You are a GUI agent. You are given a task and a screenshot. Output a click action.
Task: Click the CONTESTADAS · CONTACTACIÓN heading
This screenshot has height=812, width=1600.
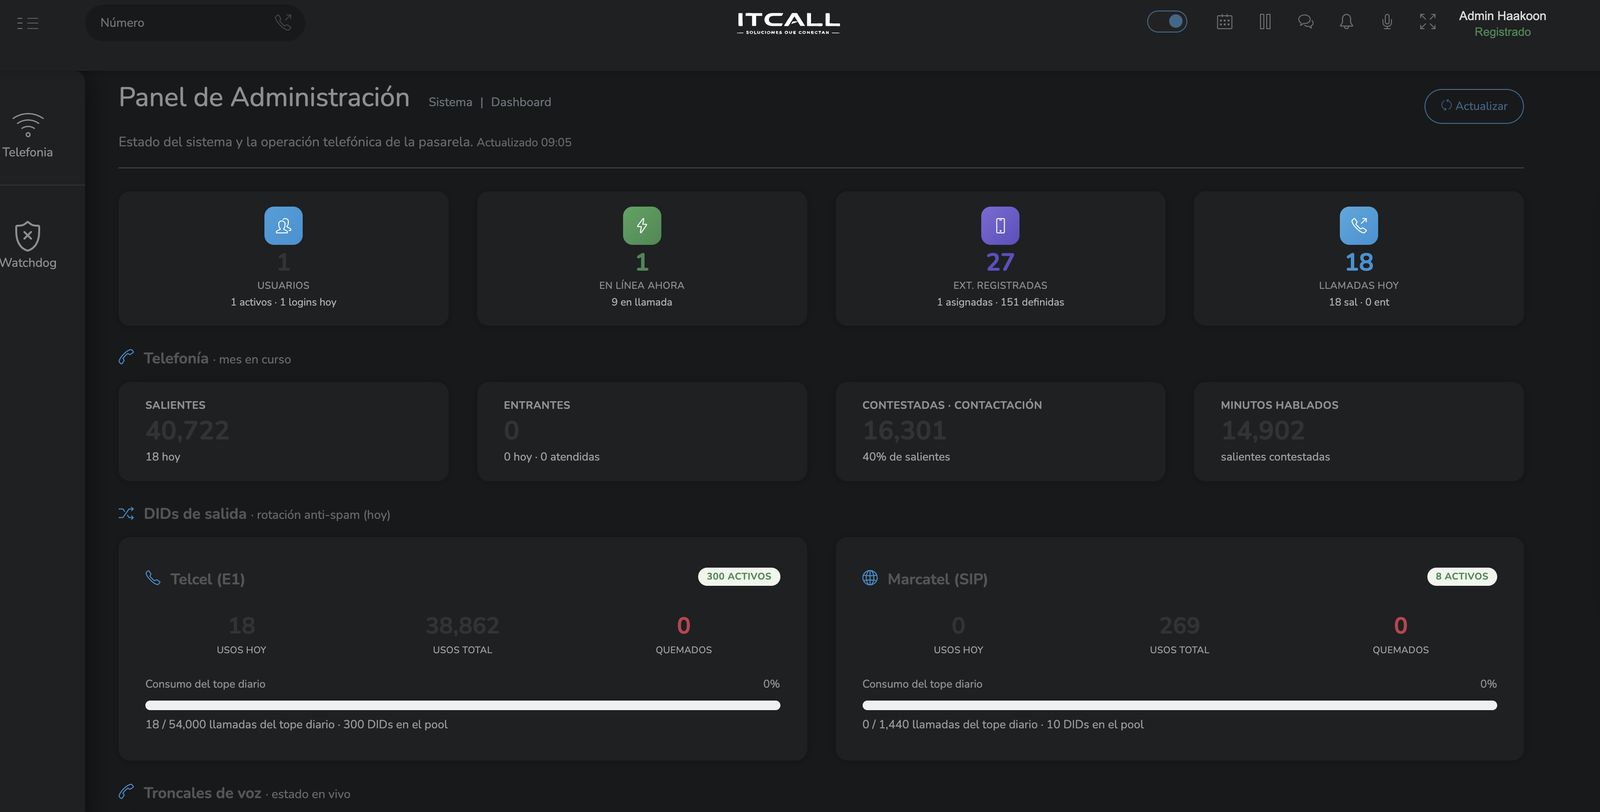coord(952,405)
